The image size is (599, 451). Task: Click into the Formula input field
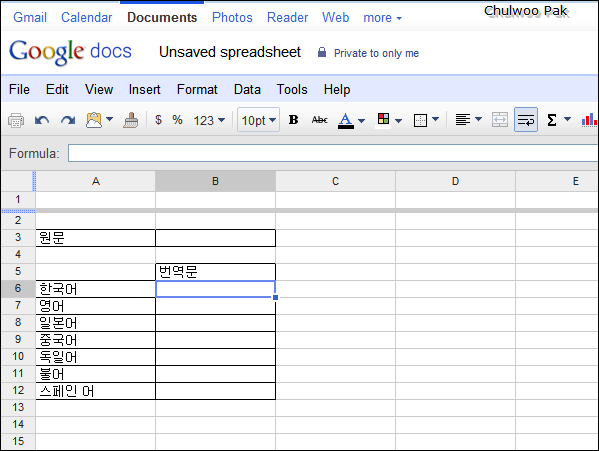(x=332, y=153)
